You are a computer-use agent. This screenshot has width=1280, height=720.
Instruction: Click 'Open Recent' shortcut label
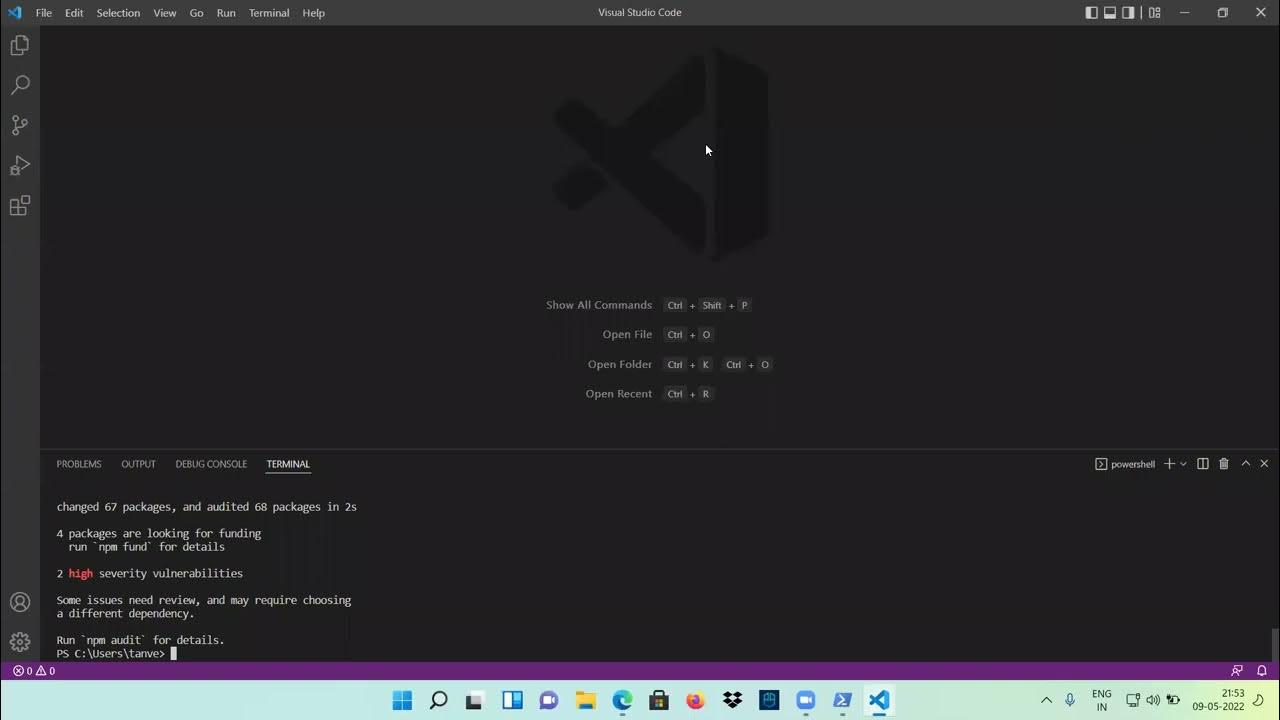619,394
